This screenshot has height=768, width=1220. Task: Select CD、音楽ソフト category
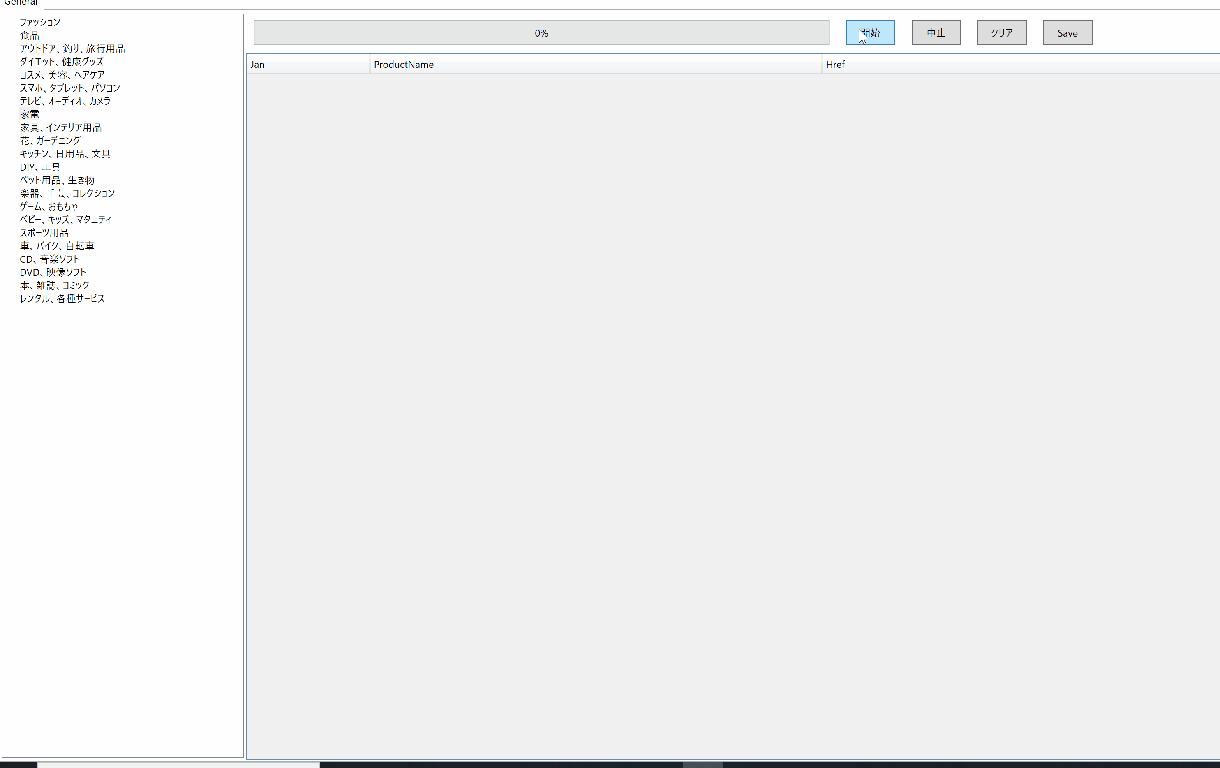point(49,259)
